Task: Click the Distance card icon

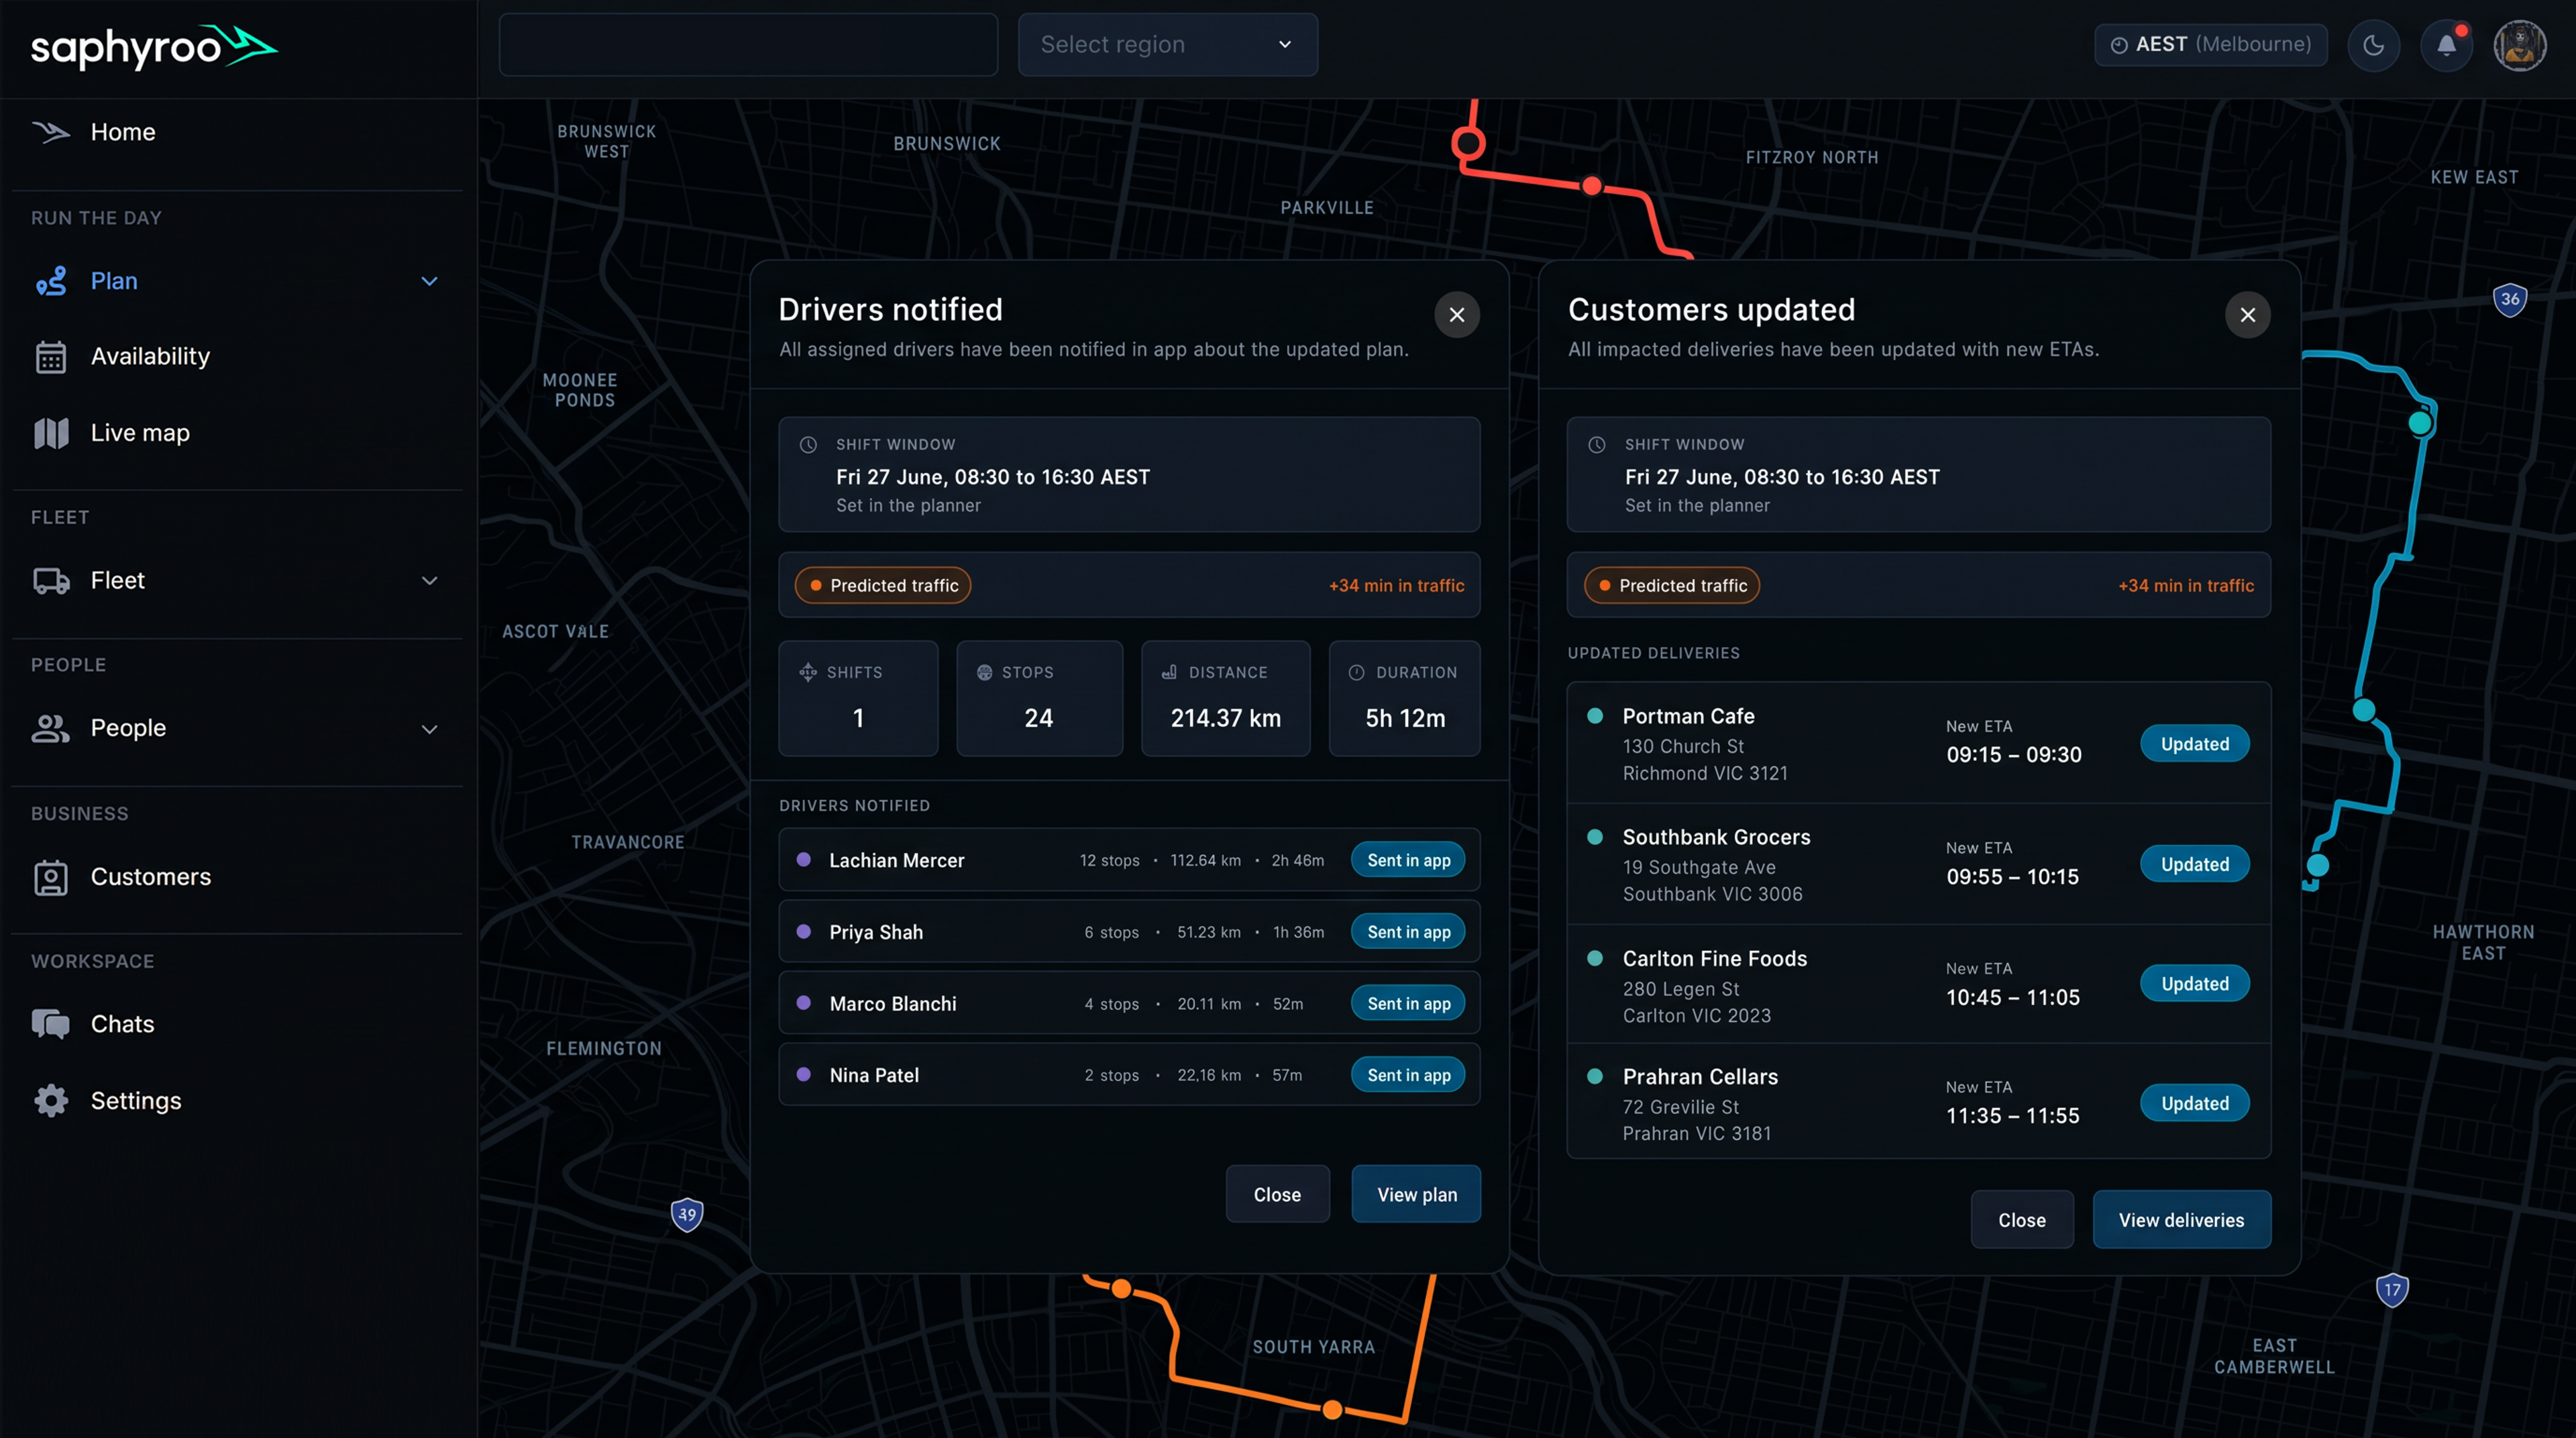Action: coord(1169,672)
